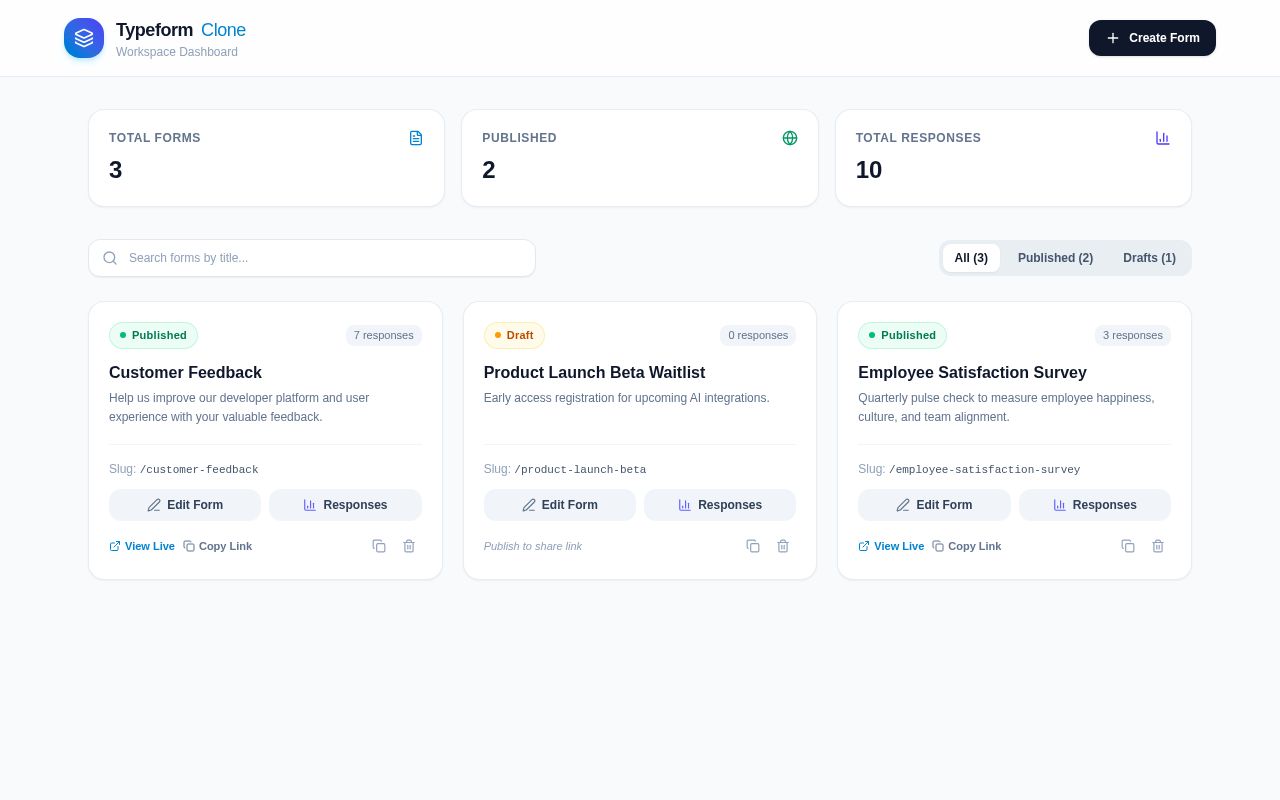
Task: Click the /customer-feedback slug text
Action: point(199,470)
